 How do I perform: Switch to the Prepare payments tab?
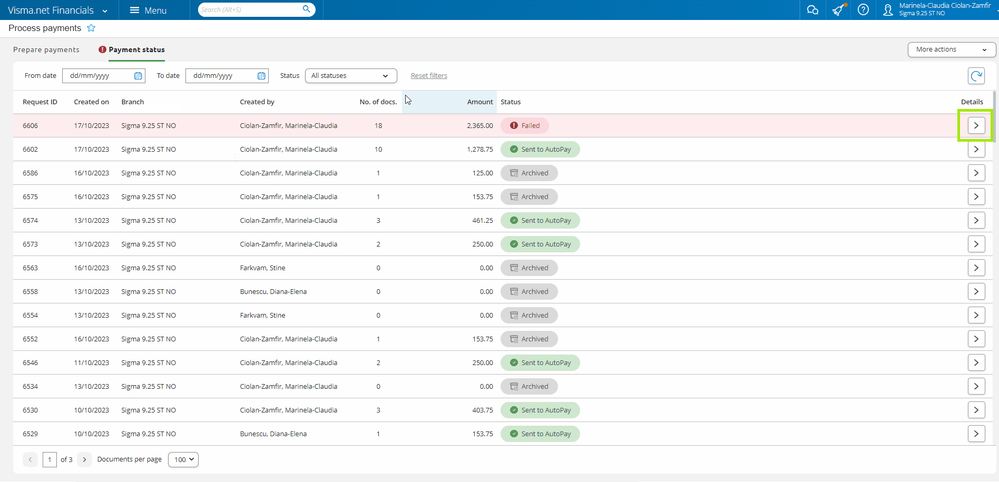46,49
